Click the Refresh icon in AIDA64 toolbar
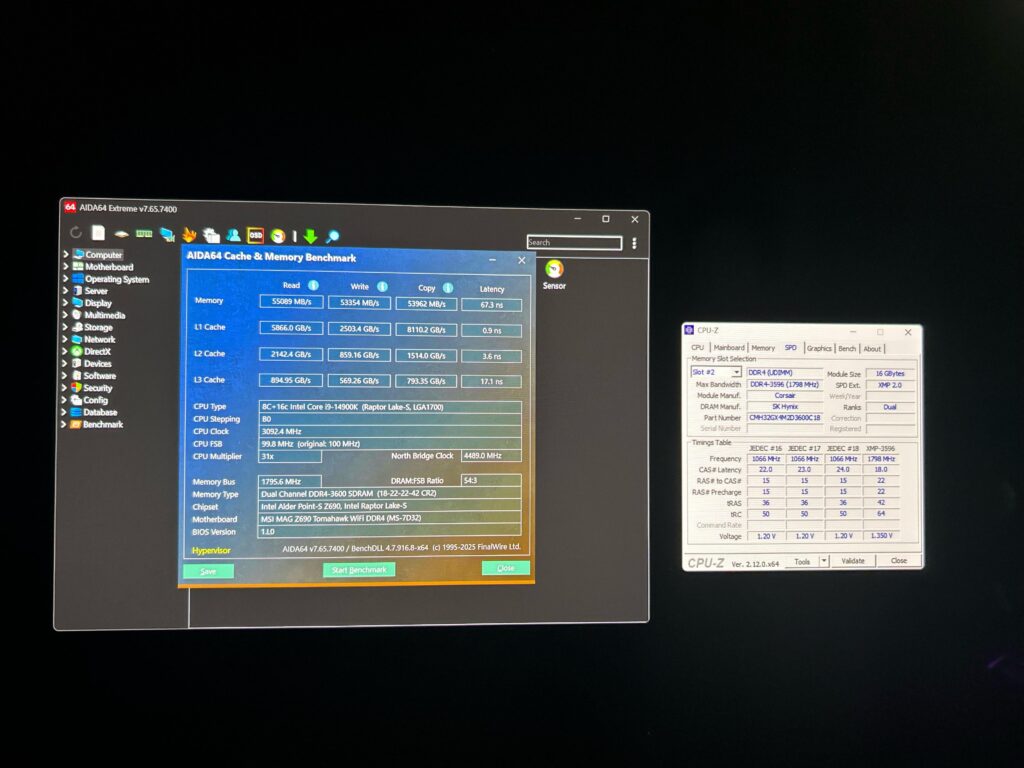Screen dimensions: 1024x768 click(76, 232)
